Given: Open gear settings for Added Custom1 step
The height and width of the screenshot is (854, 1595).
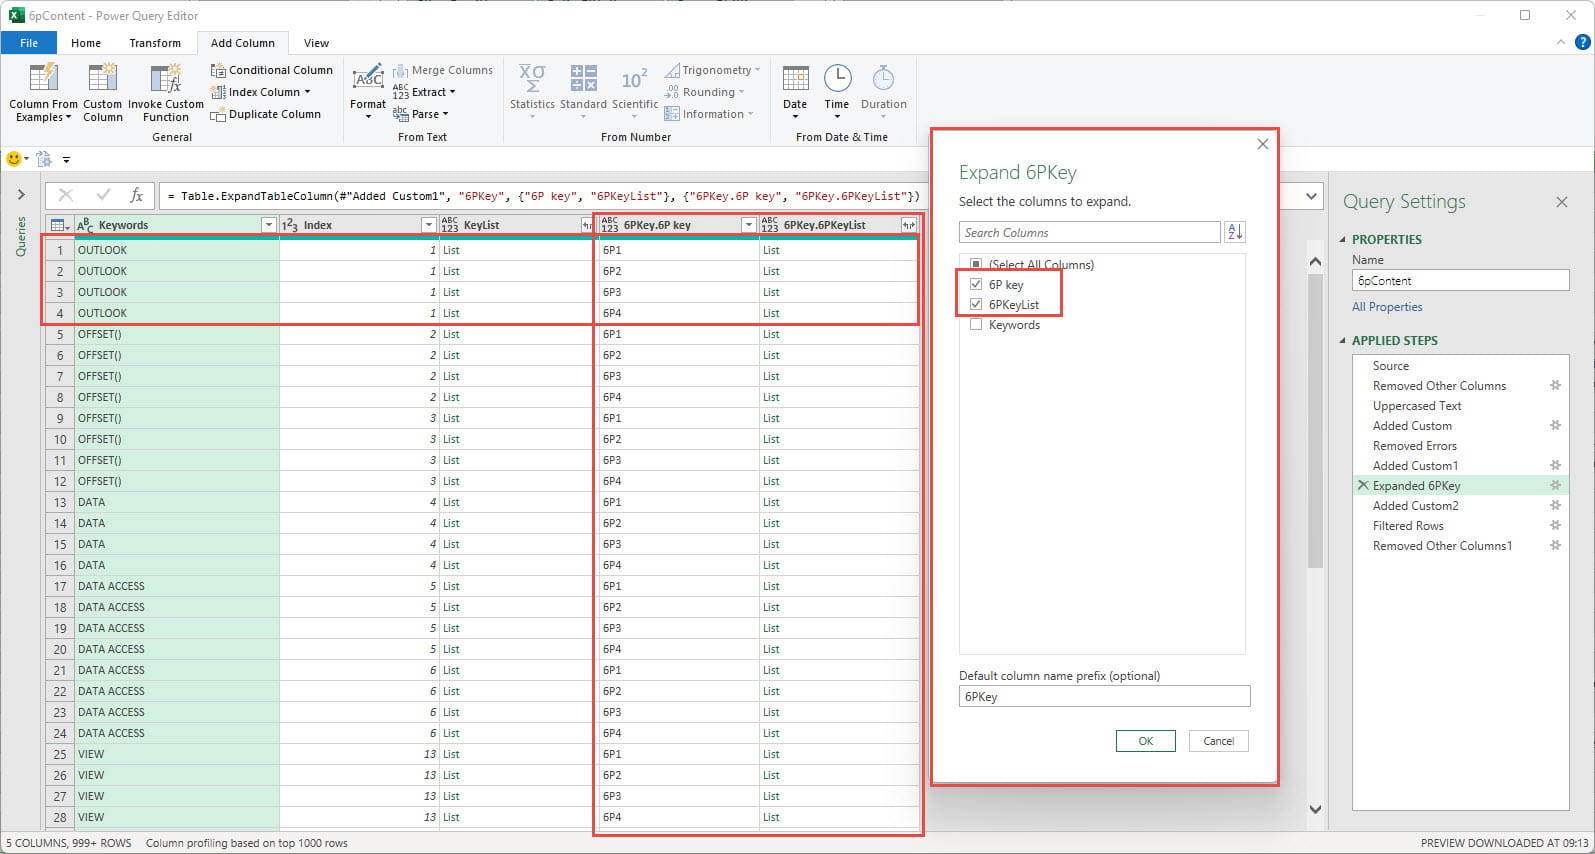Looking at the screenshot, I should coord(1555,466).
